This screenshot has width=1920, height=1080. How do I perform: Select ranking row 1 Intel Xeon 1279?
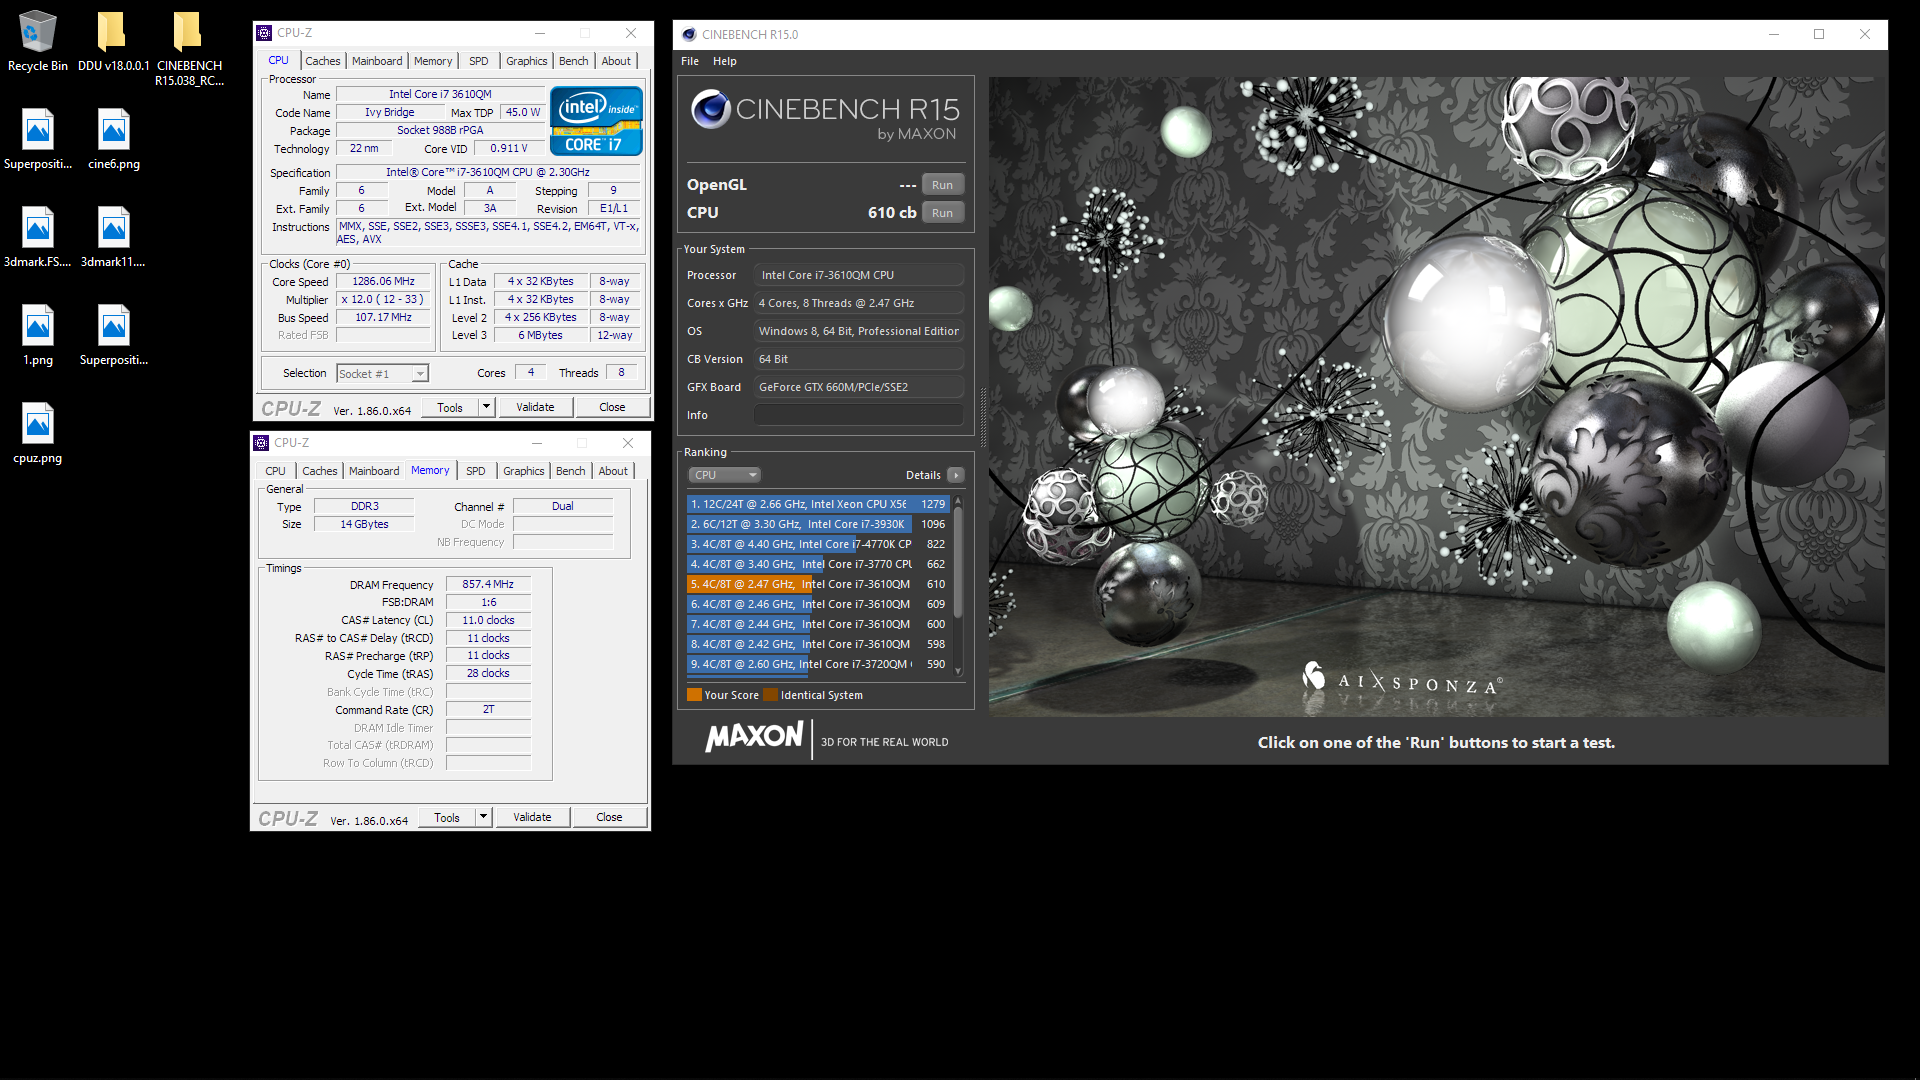tap(818, 504)
